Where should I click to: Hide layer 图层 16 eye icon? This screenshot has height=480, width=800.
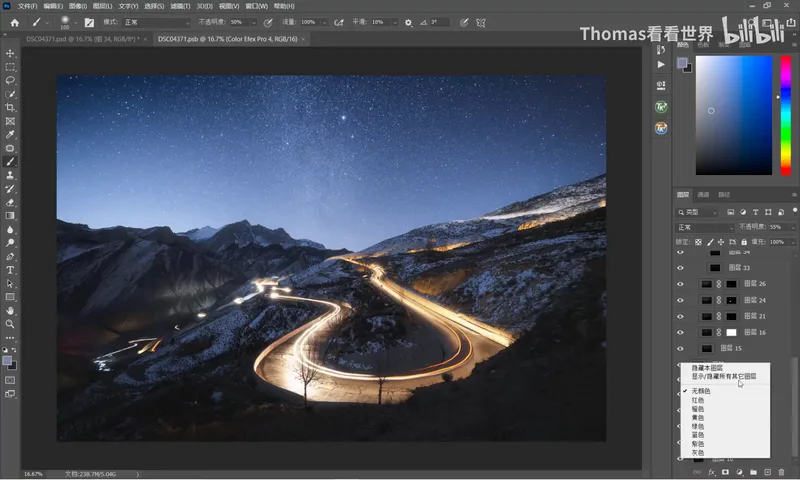pos(680,333)
